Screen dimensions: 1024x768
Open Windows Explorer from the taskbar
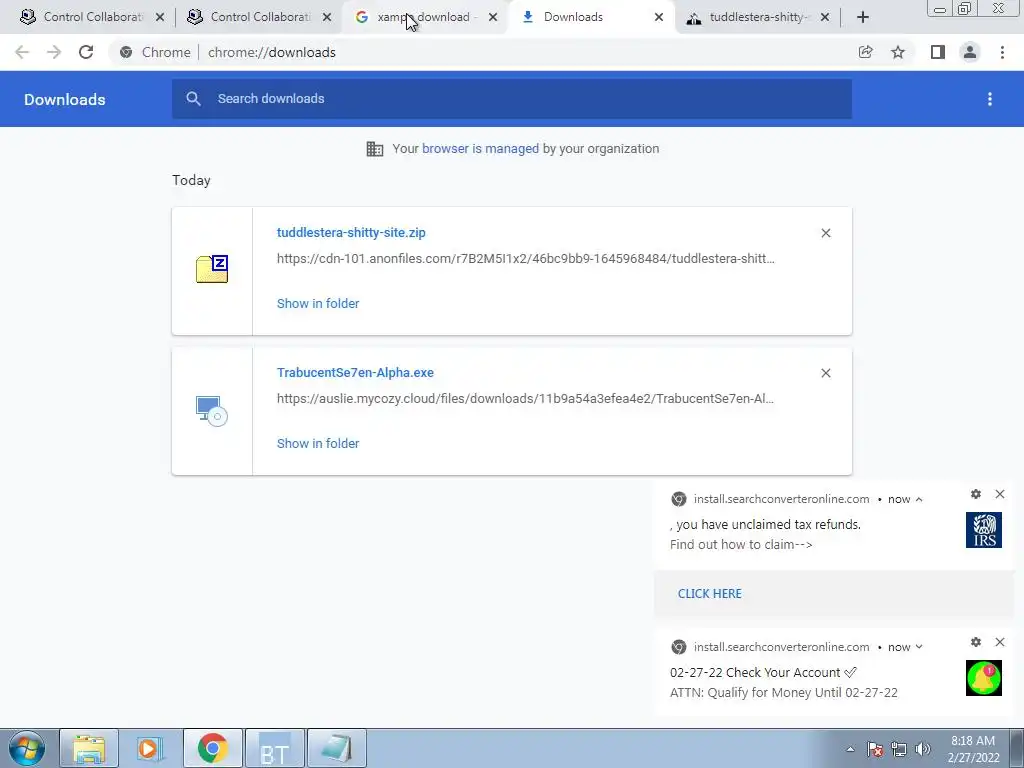tap(89, 748)
